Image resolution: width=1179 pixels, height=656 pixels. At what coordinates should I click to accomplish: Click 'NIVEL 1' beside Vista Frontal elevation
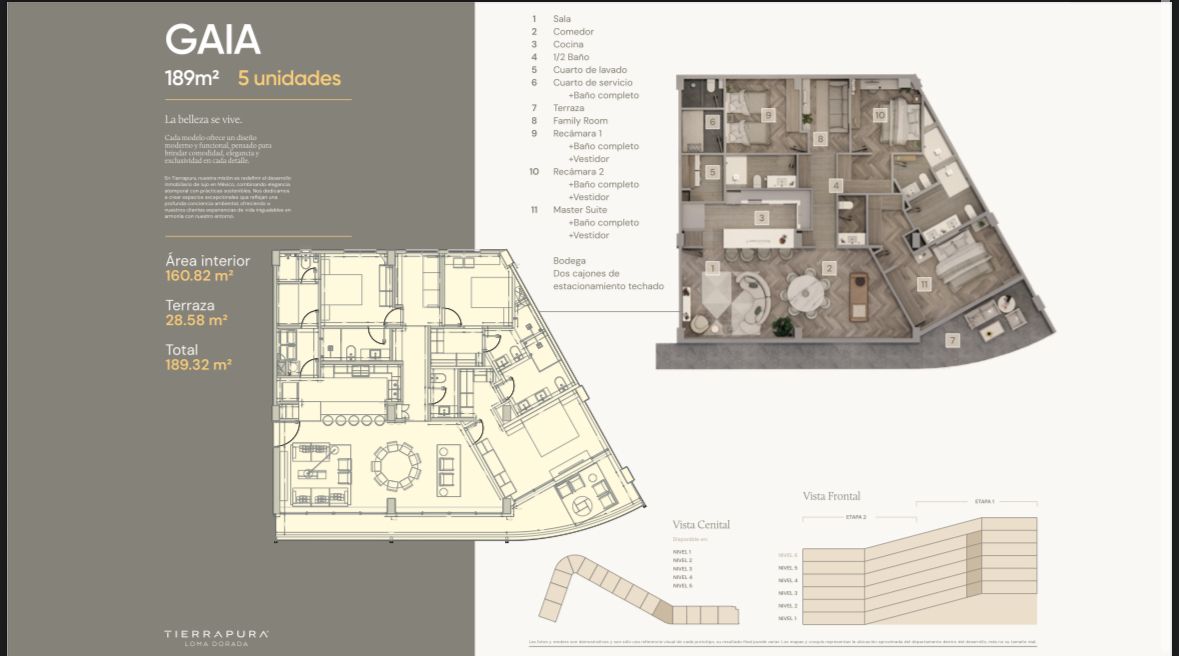(787, 618)
